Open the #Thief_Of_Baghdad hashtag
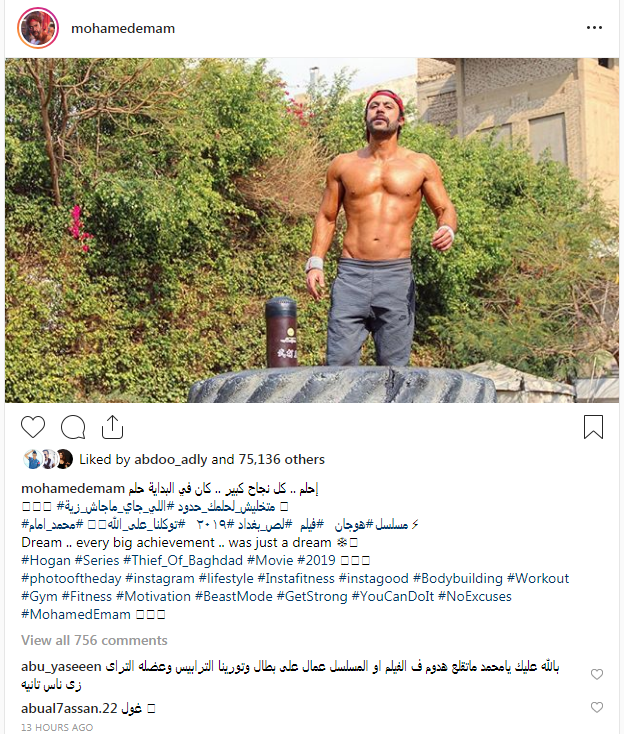Image resolution: width=624 pixels, height=734 pixels. tap(183, 560)
